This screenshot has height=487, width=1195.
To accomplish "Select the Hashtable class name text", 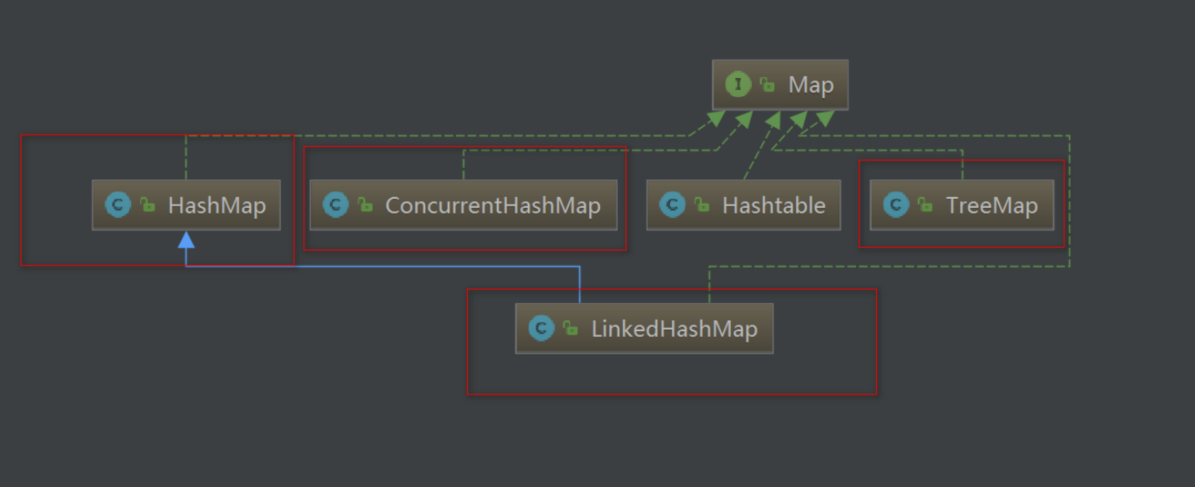I will [x=773, y=206].
